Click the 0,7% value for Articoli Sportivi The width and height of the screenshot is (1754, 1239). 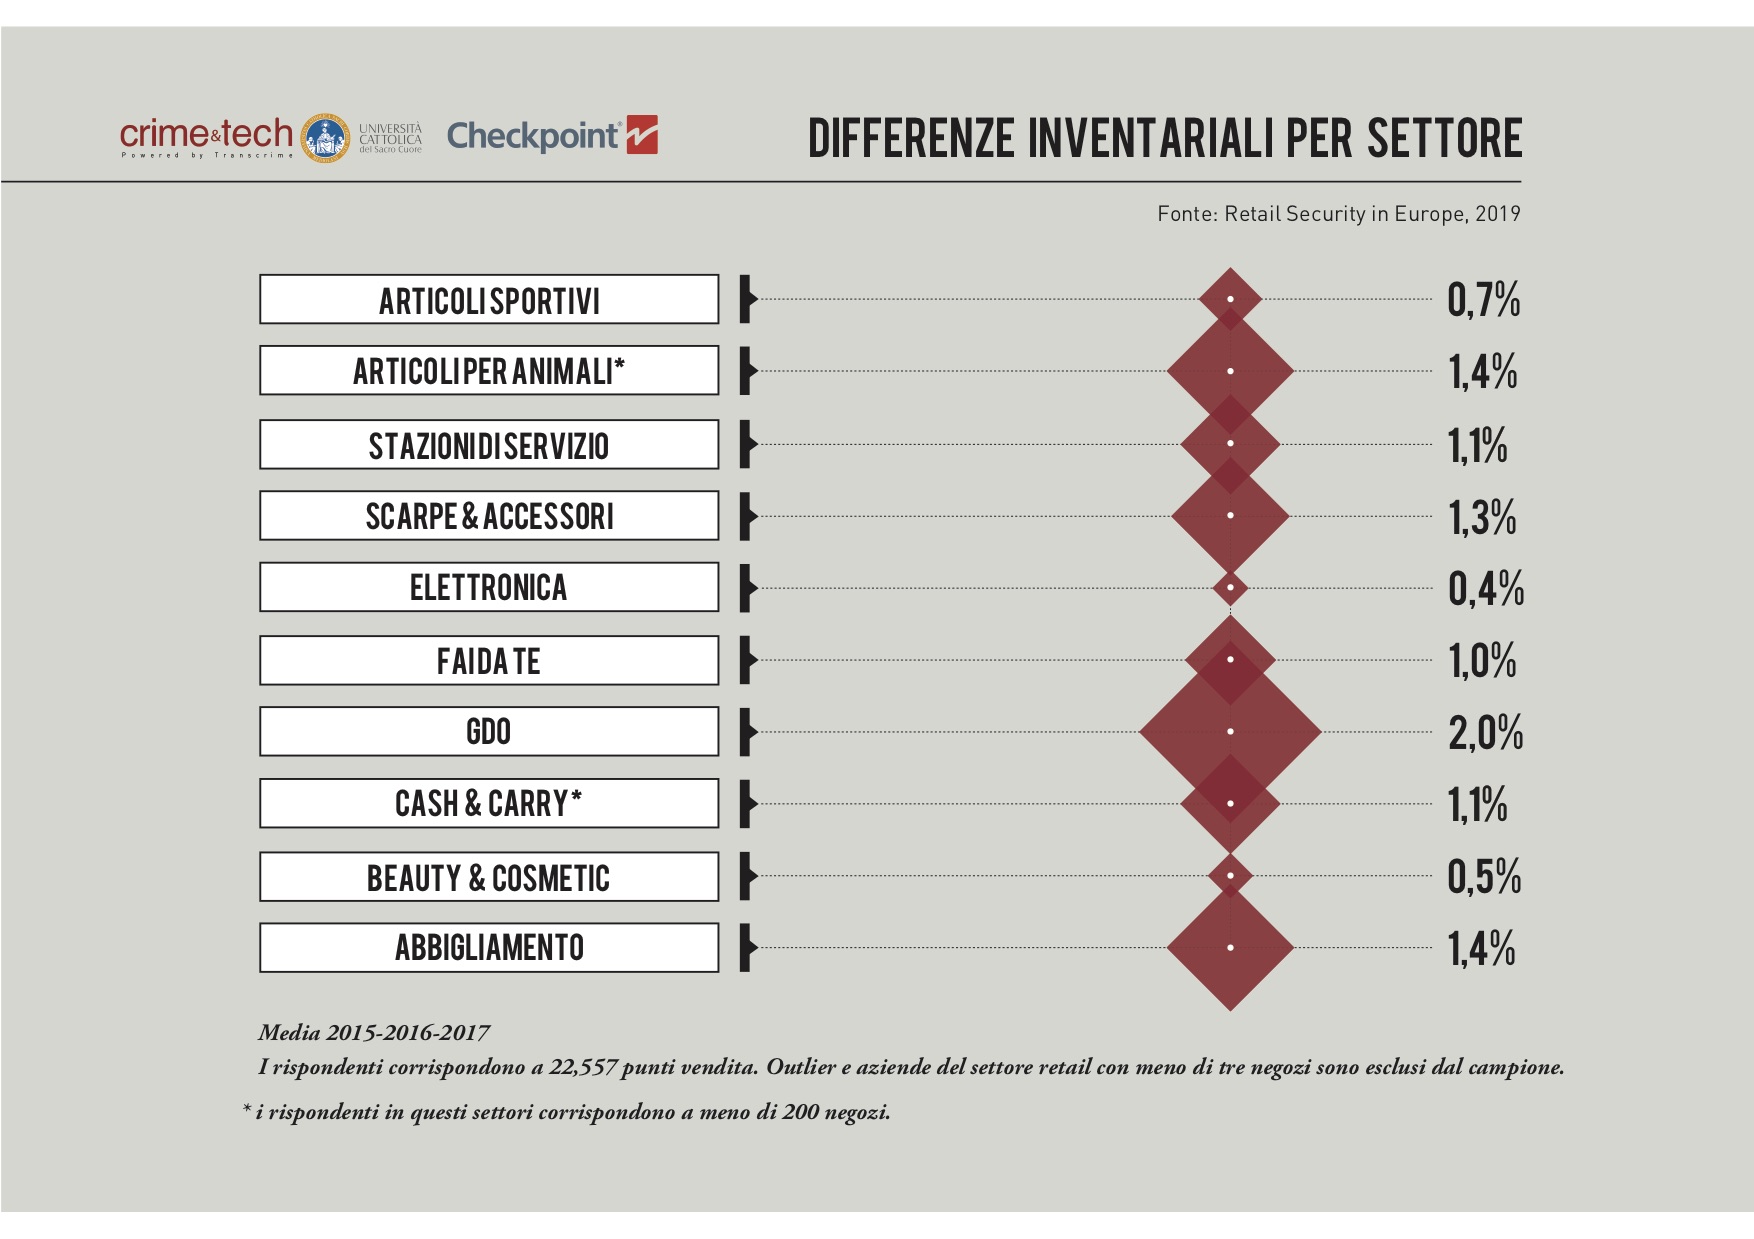pos(1483,300)
